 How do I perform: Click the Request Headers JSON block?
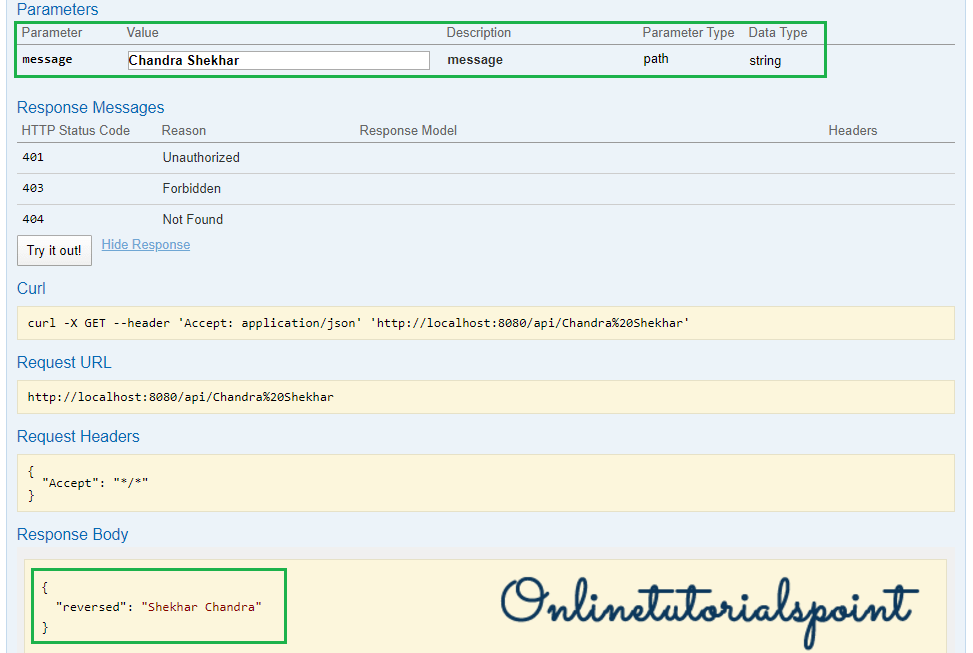coord(485,483)
